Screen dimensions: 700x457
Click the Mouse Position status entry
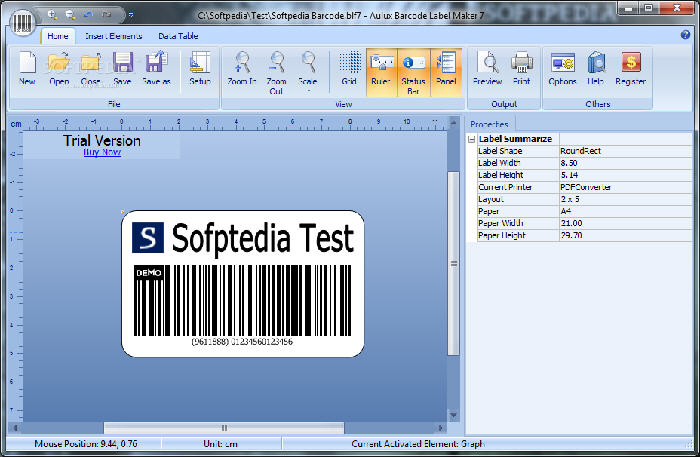coord(86,444)
